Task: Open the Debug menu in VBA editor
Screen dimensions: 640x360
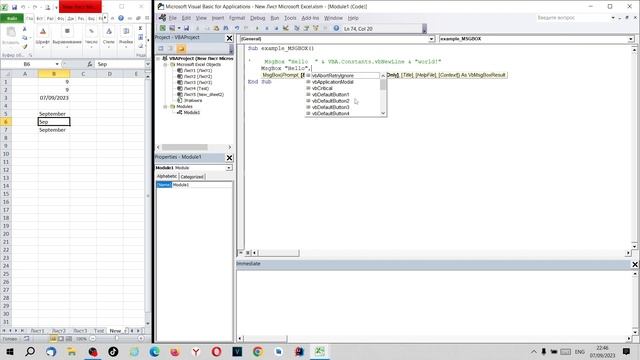Action: [x=258, y=18]
